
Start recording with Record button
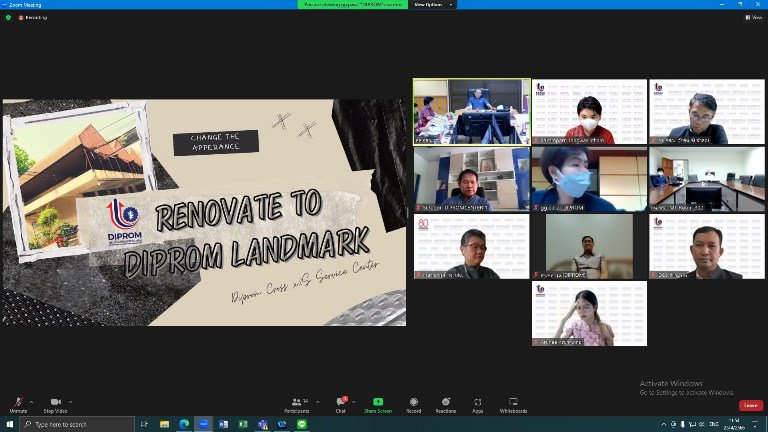tap(413, 405)
